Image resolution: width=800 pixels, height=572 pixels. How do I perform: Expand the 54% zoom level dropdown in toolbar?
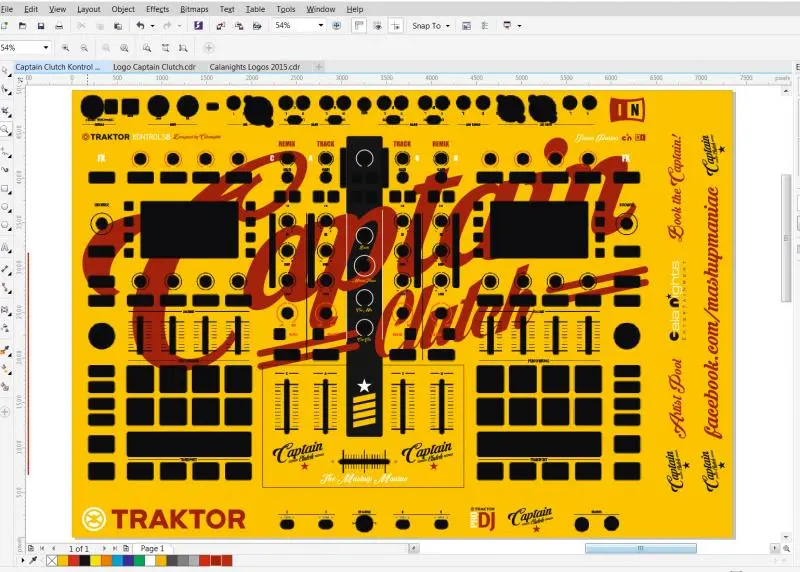tap(321, 25)
